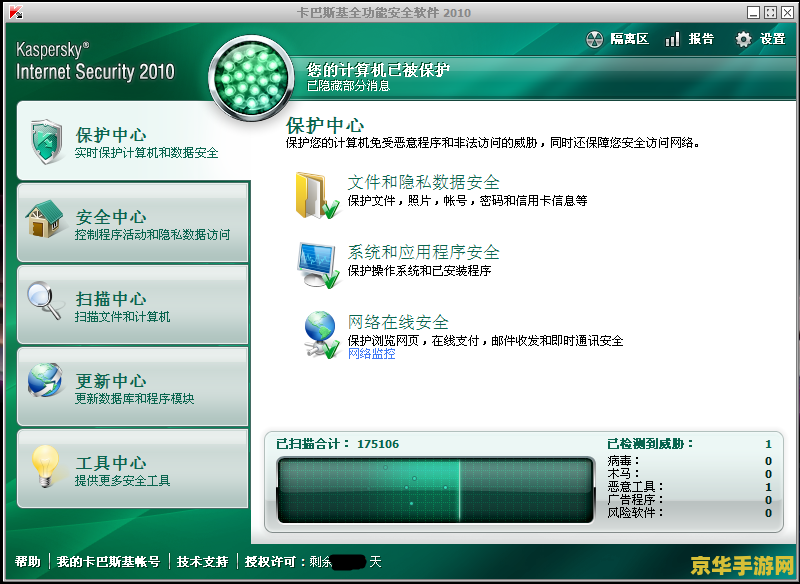
Task: Click the settings (设置) gear icon
Action: coord(743,39)
